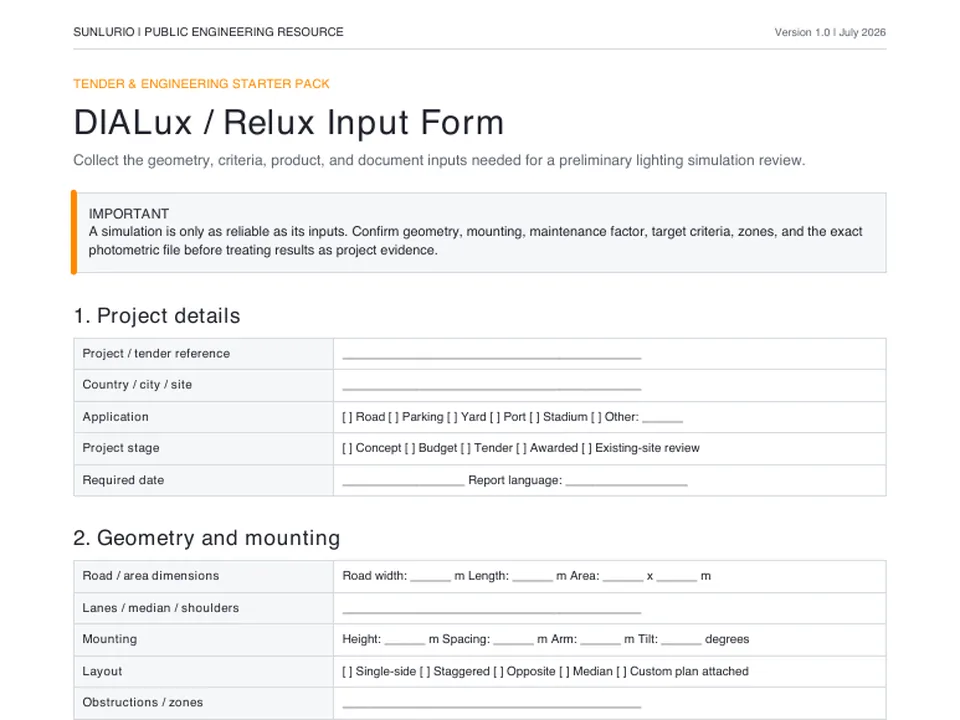Click the '1. Project details' heading

(x=157, y=316)
